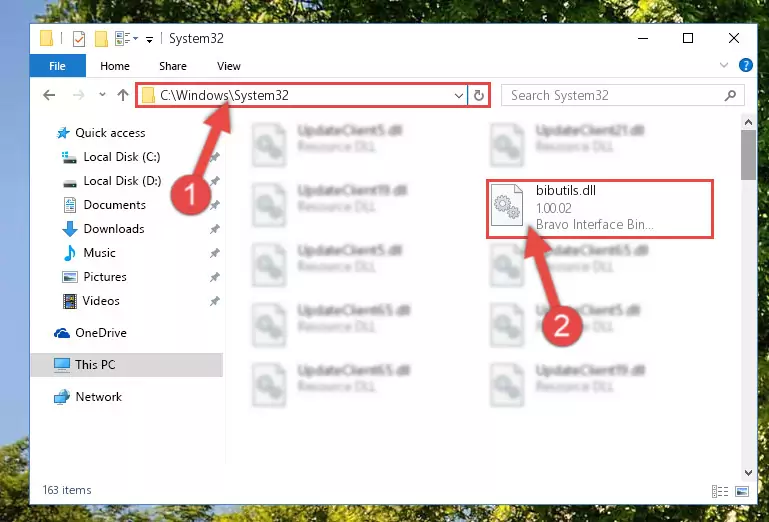Open the recent locations dropdown

tap(102, 95)
